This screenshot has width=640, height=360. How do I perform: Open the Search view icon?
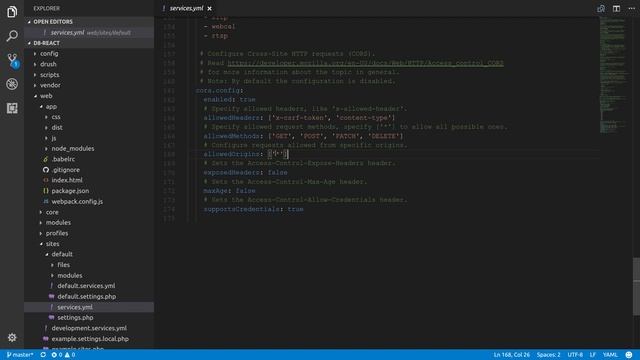[x=12, y=36]
